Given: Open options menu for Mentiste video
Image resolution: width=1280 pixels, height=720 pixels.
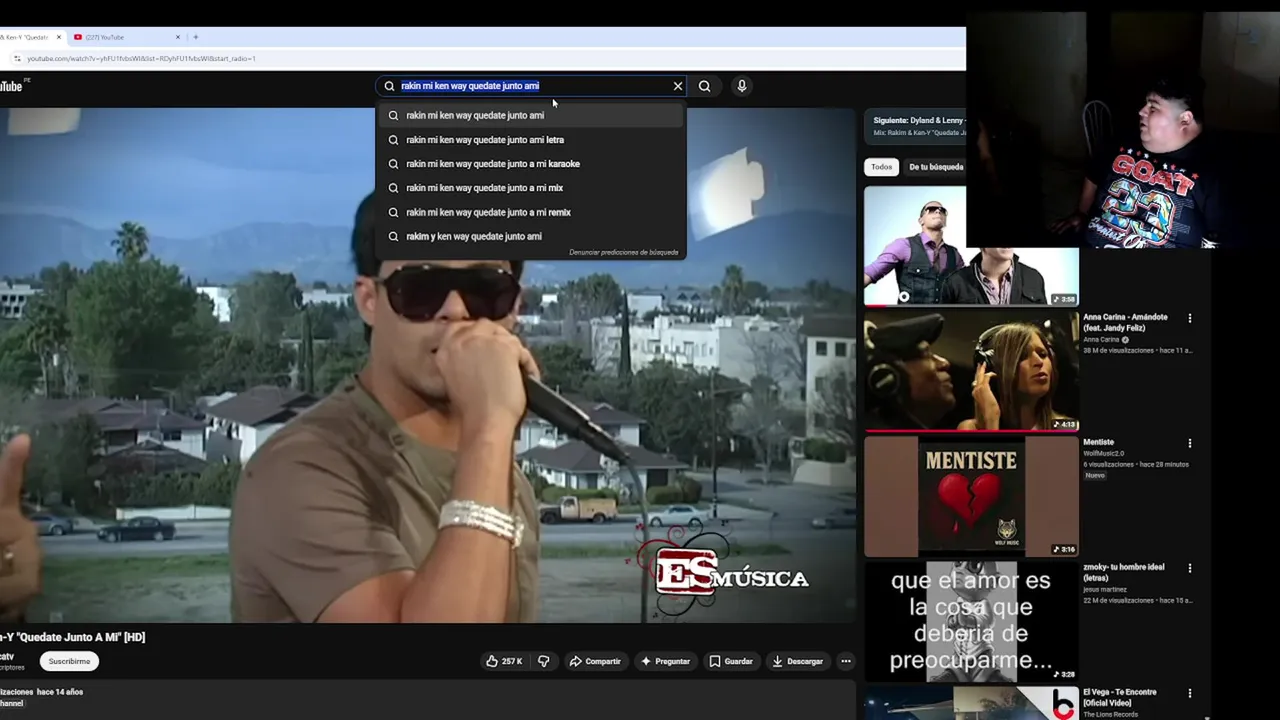Looking at the screenshot, I should click(1189, 443).
